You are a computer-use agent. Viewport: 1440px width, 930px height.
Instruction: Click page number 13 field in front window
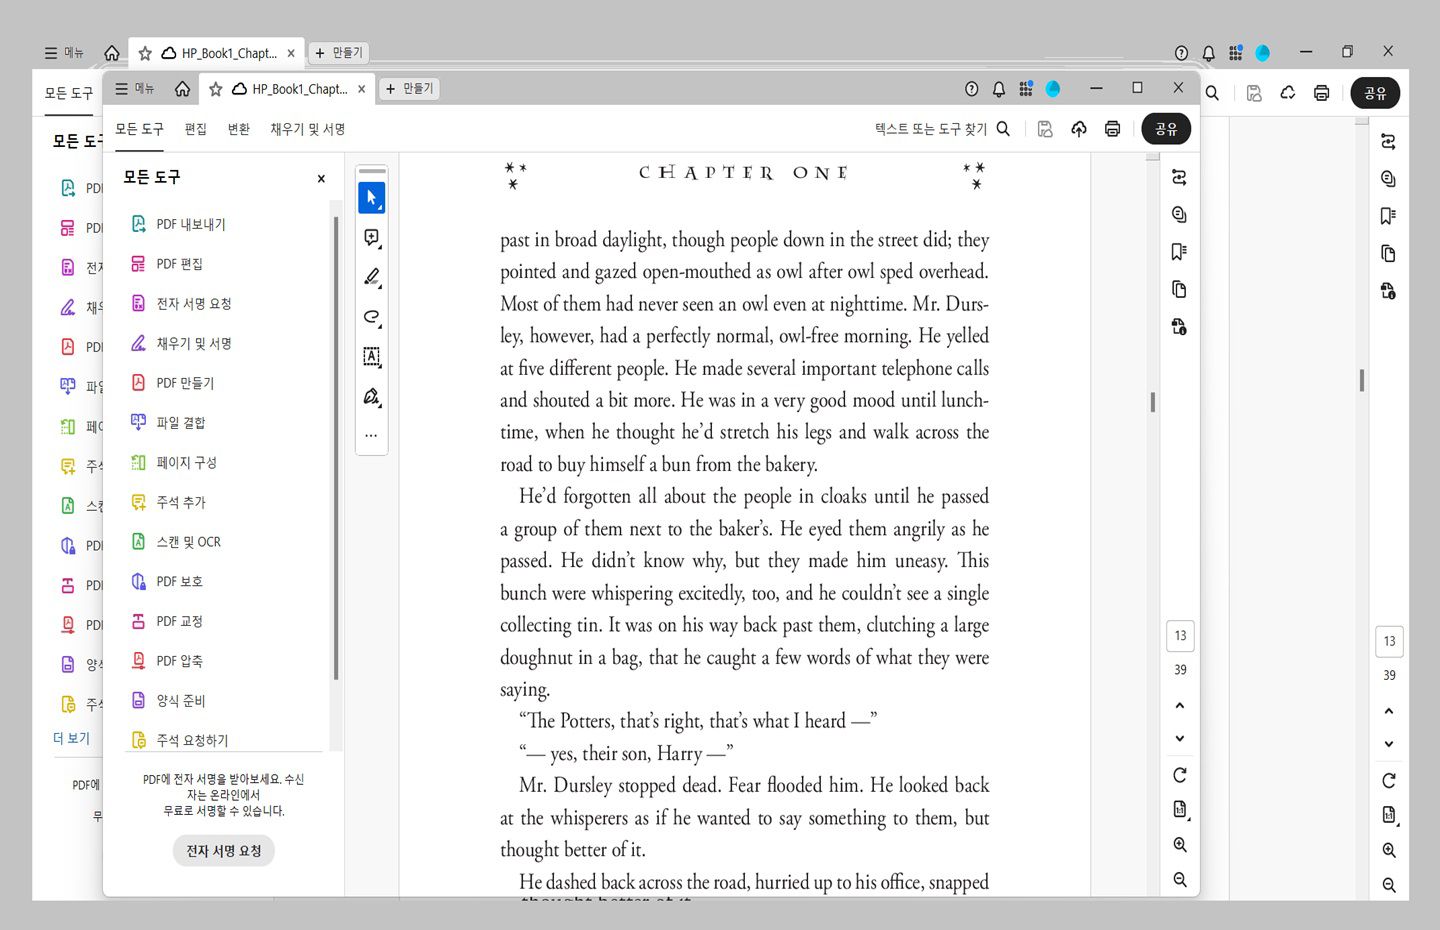pyautogui.click(x=1180, y=636)
